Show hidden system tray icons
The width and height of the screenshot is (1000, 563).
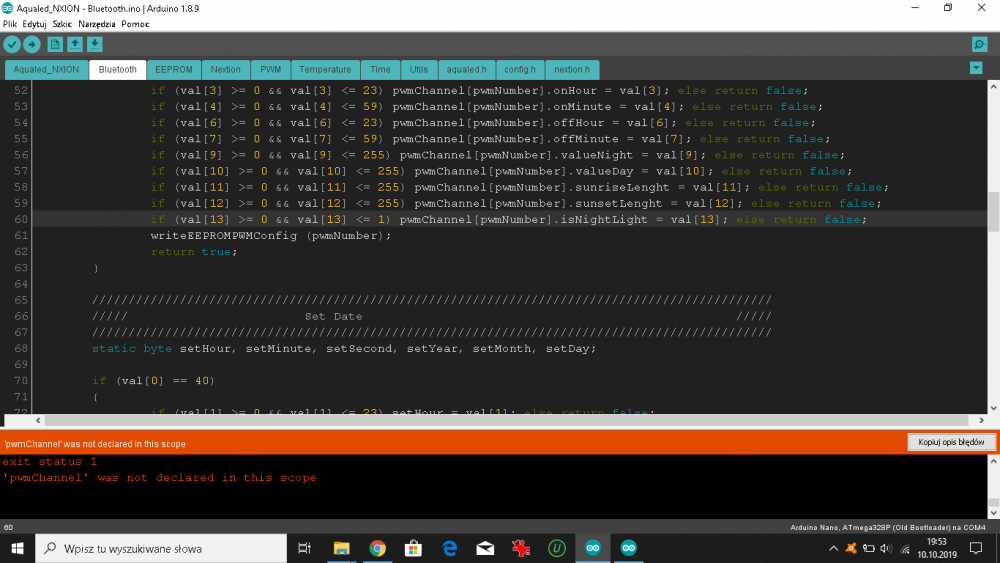(828, 548)
